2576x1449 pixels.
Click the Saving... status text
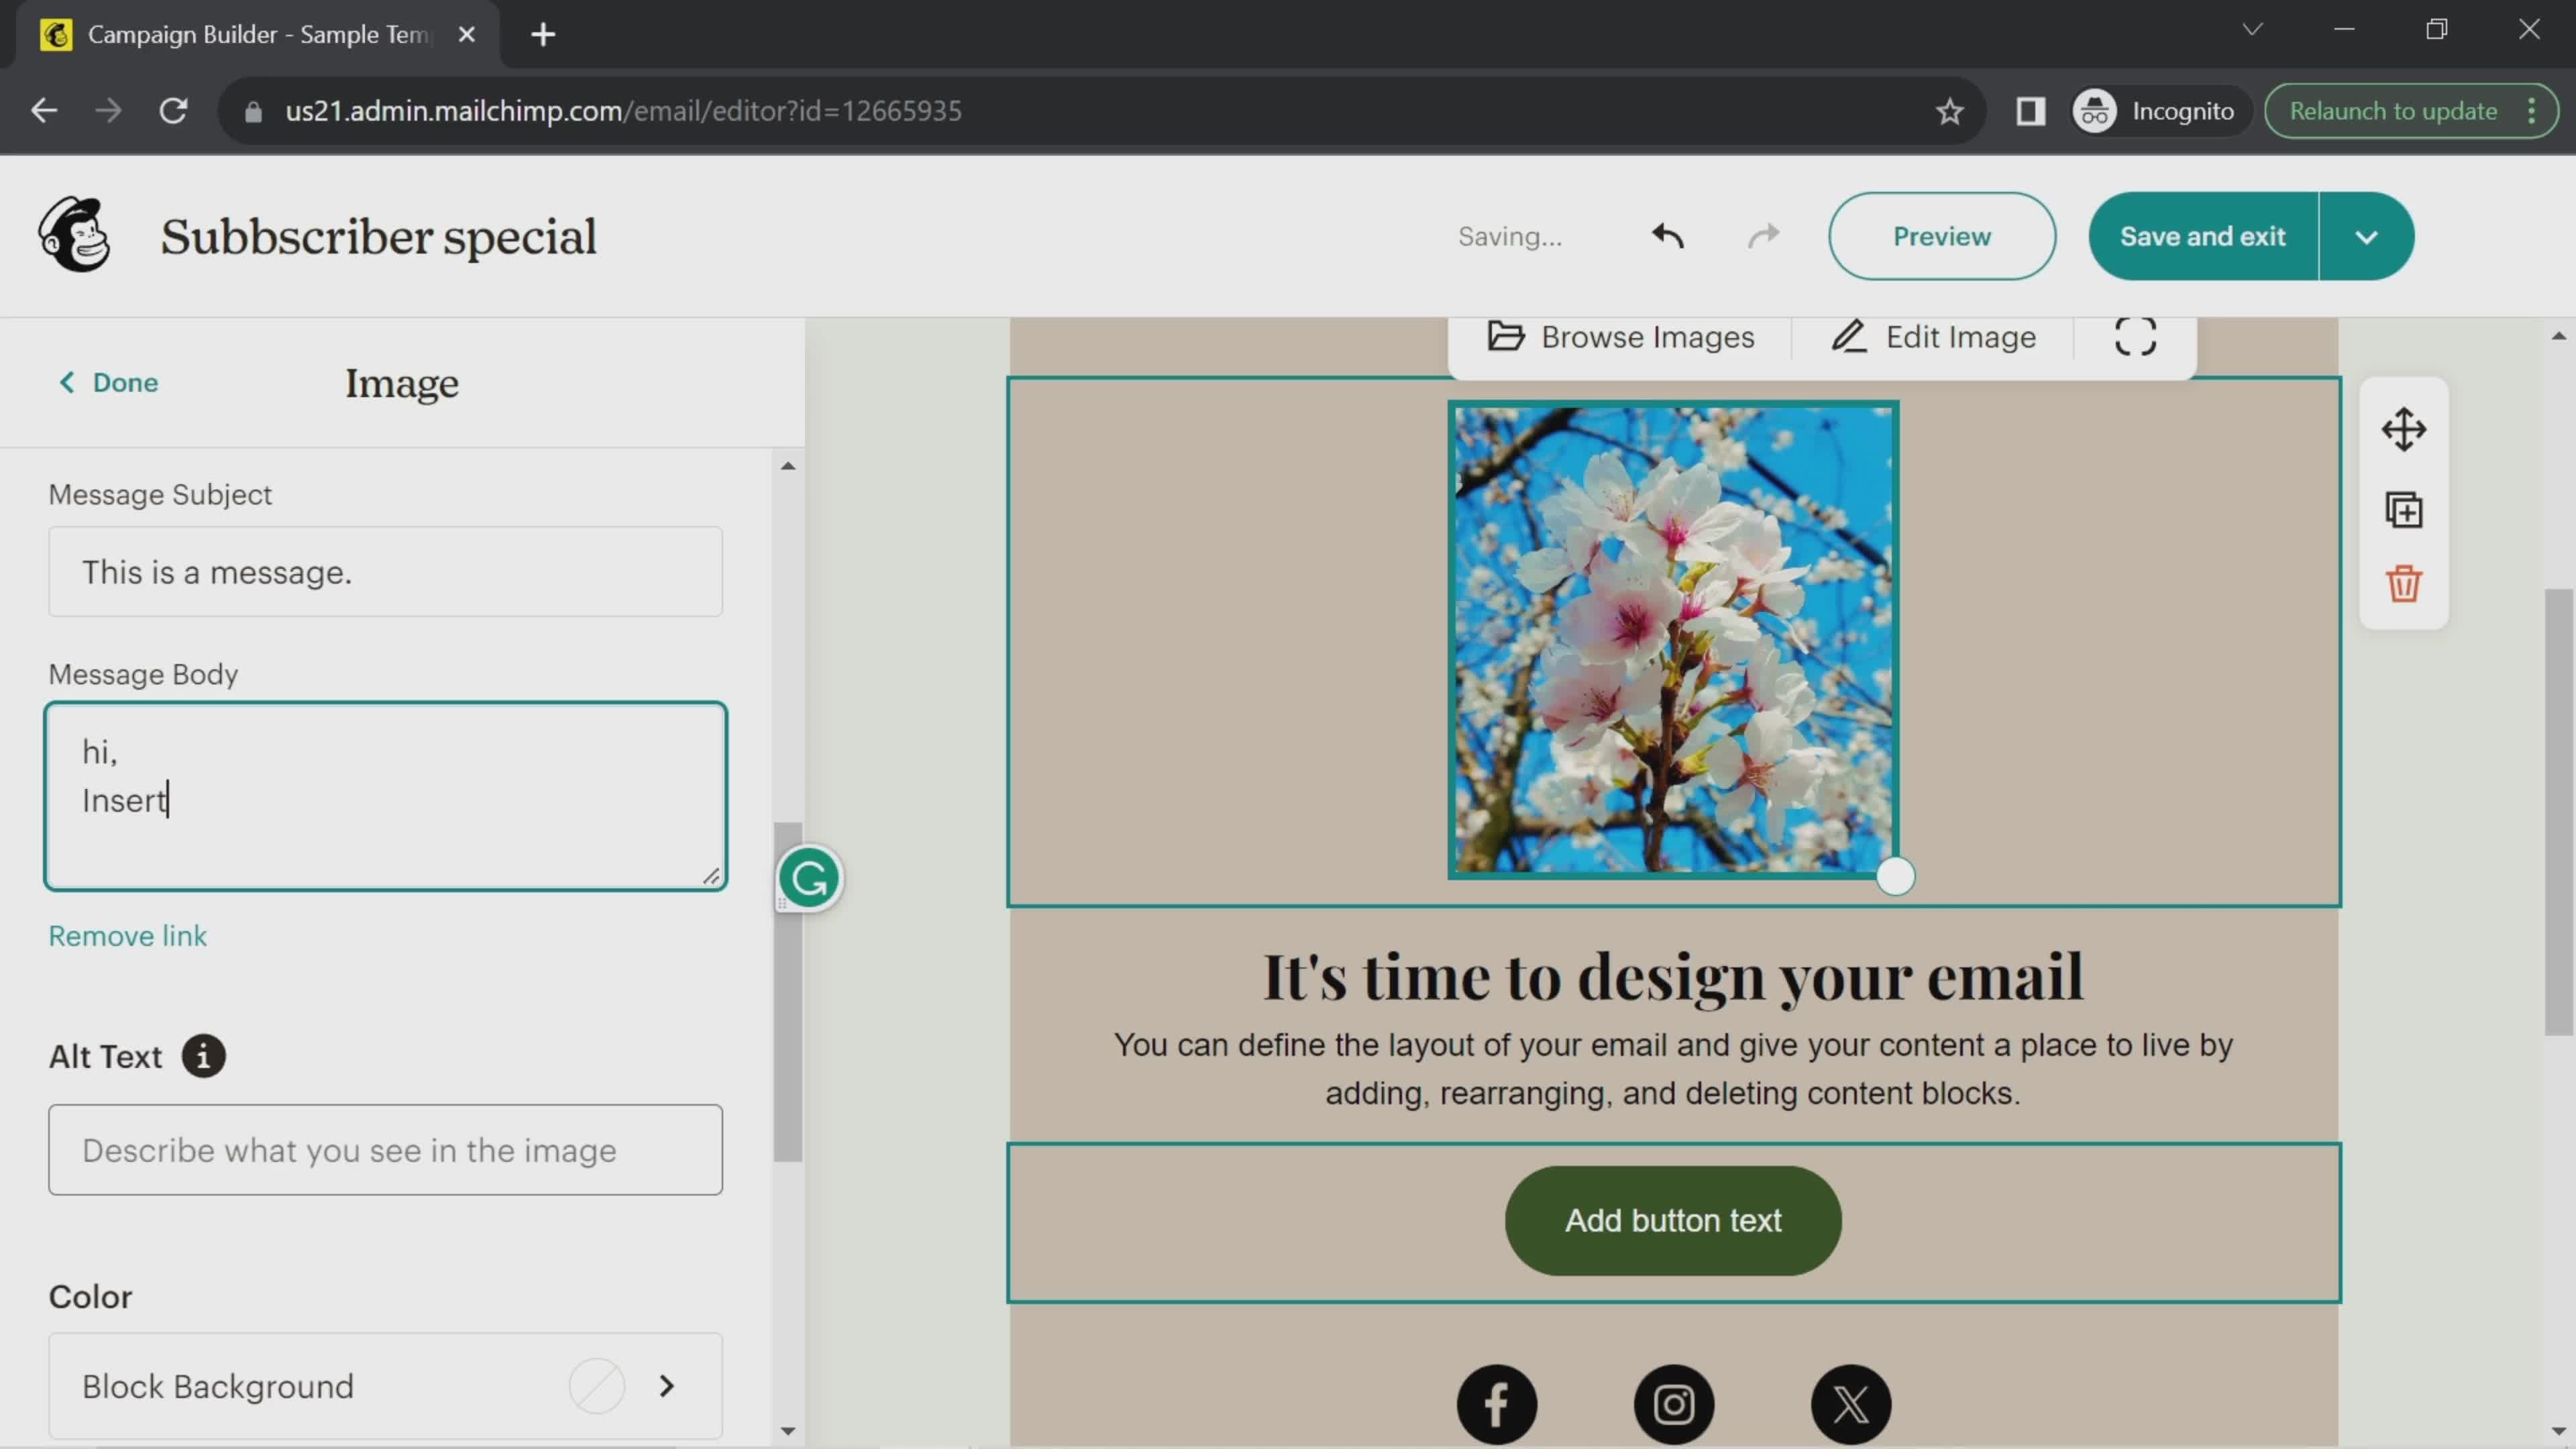(1509, 237)
